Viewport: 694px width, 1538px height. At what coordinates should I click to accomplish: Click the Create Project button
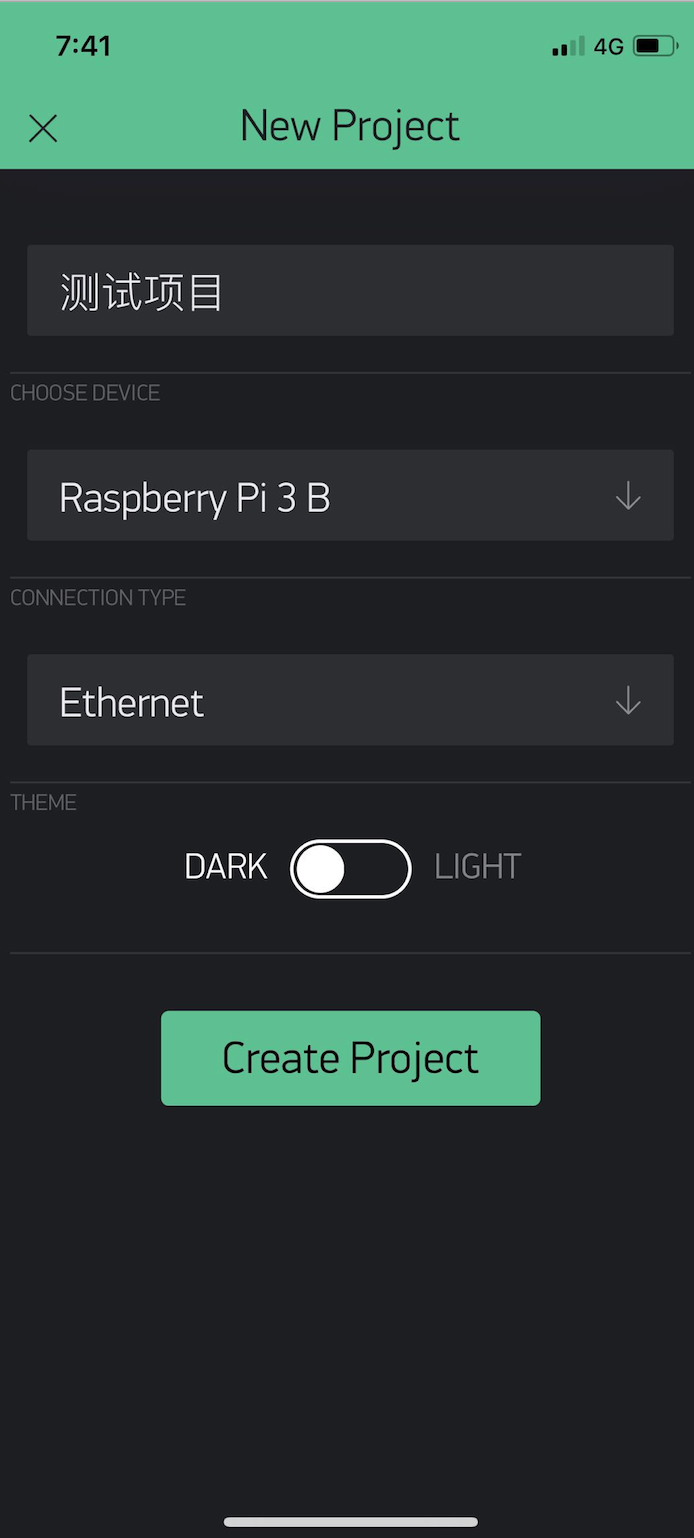[351, 1058]
